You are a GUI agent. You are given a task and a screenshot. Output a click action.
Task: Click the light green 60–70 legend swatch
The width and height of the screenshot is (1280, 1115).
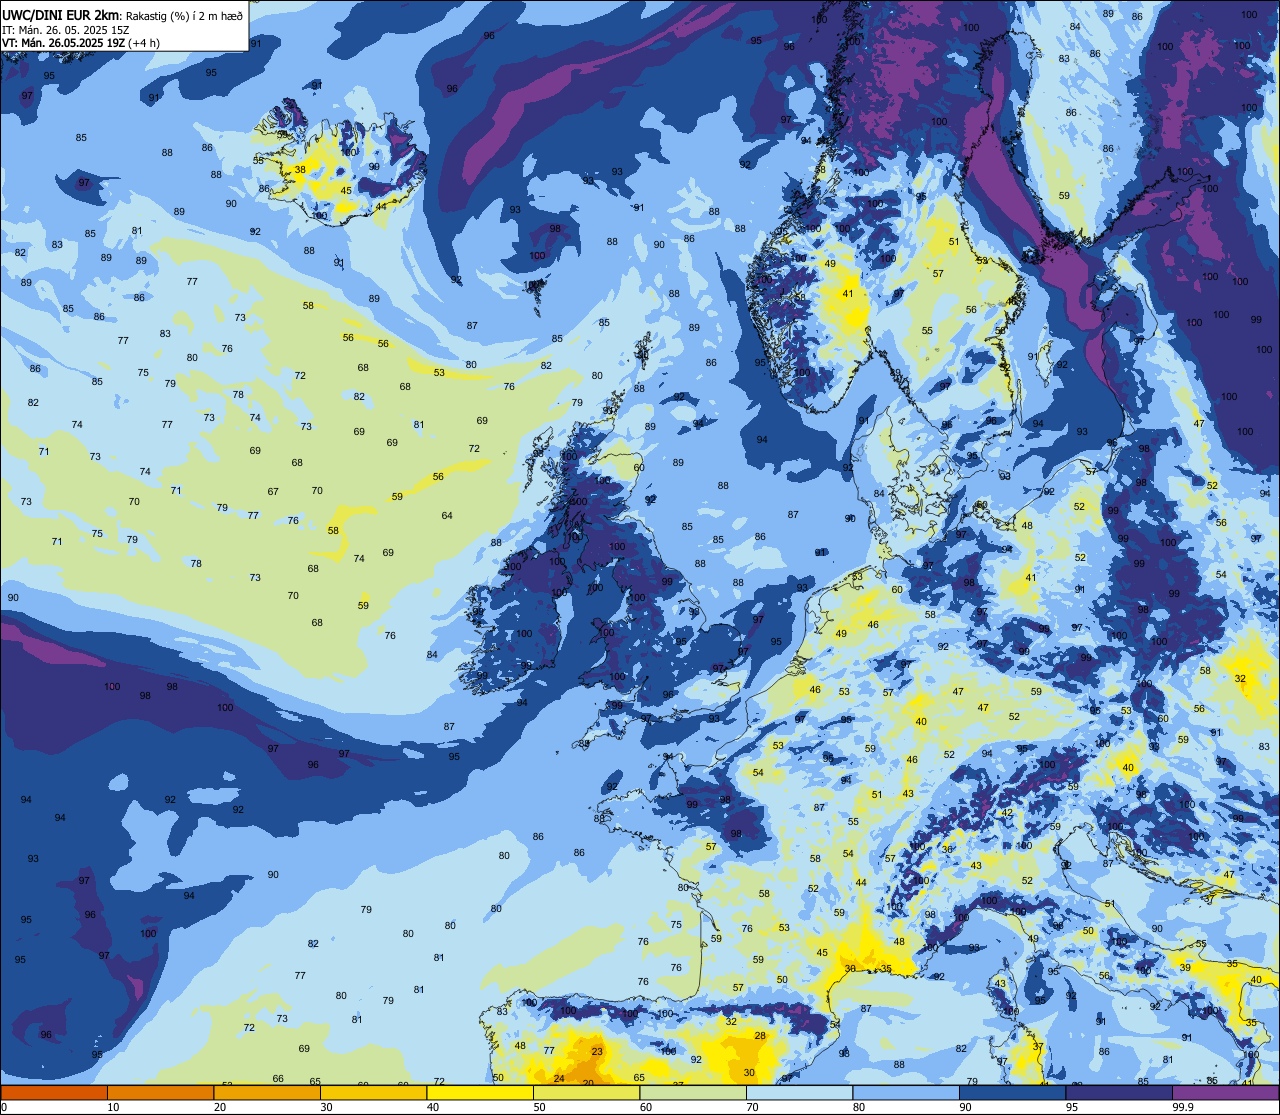coord(693,1092)
